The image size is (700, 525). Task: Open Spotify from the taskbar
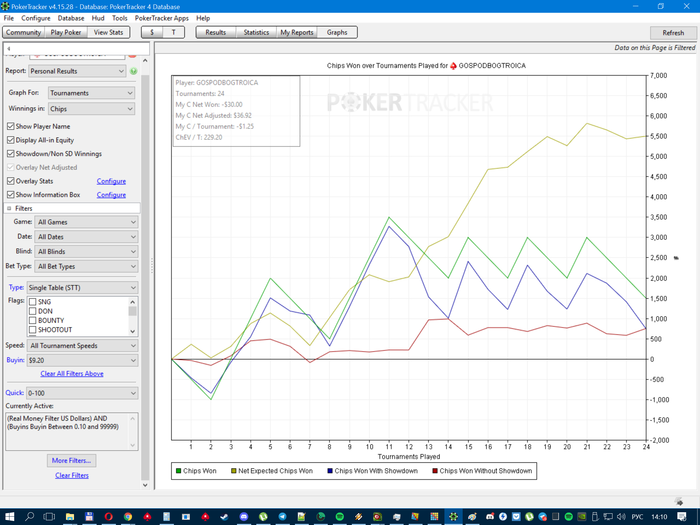(339, 517)
